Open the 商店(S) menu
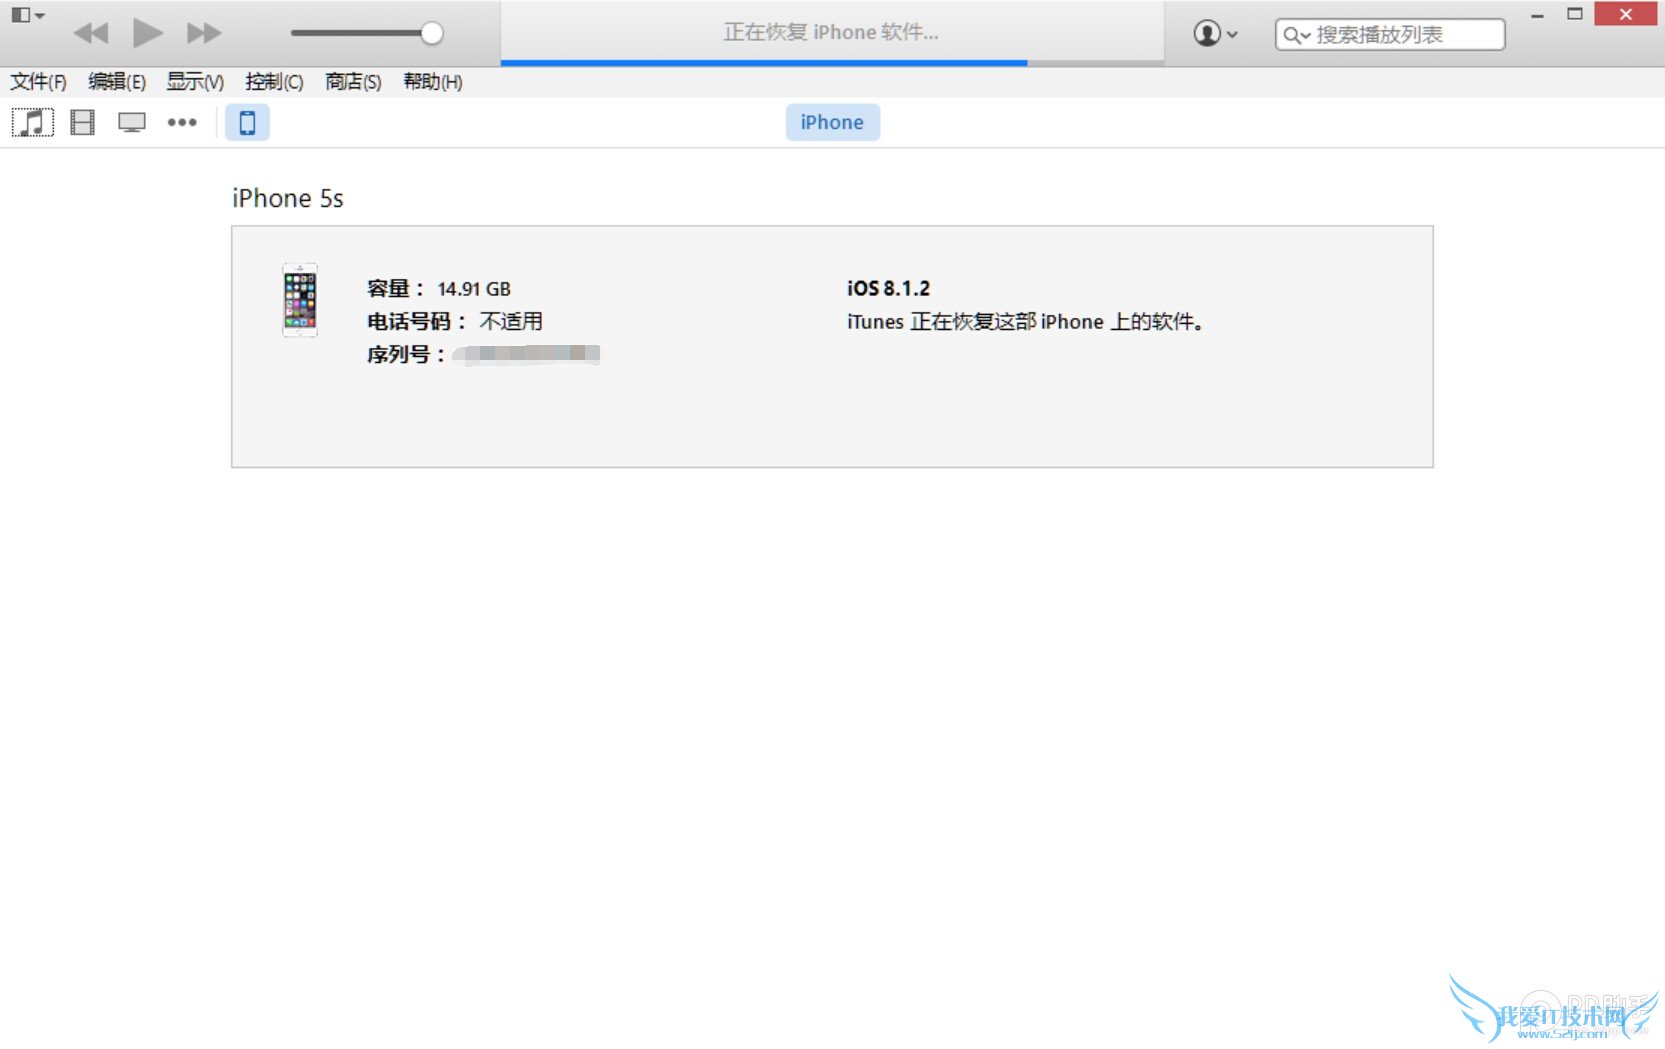Screen dimensions: 1665x1049 coord(353,82)
